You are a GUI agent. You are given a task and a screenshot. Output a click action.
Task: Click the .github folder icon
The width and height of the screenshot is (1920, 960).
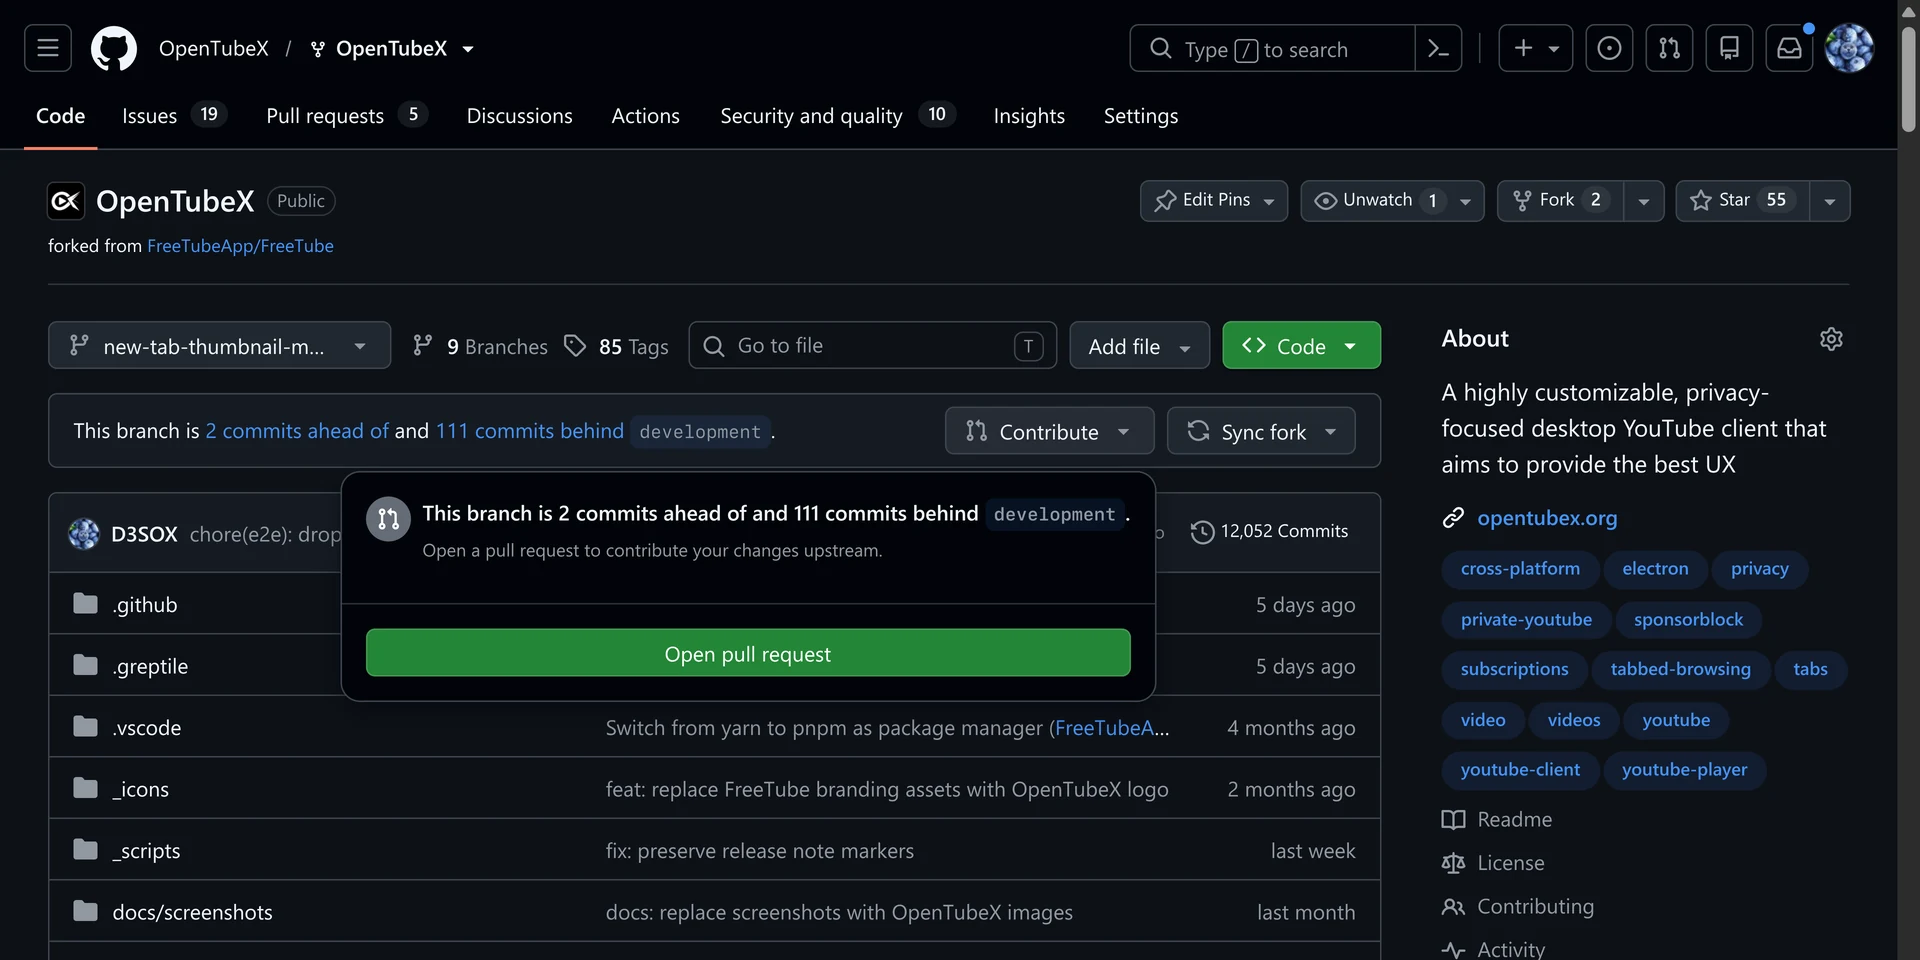[86, 604]
